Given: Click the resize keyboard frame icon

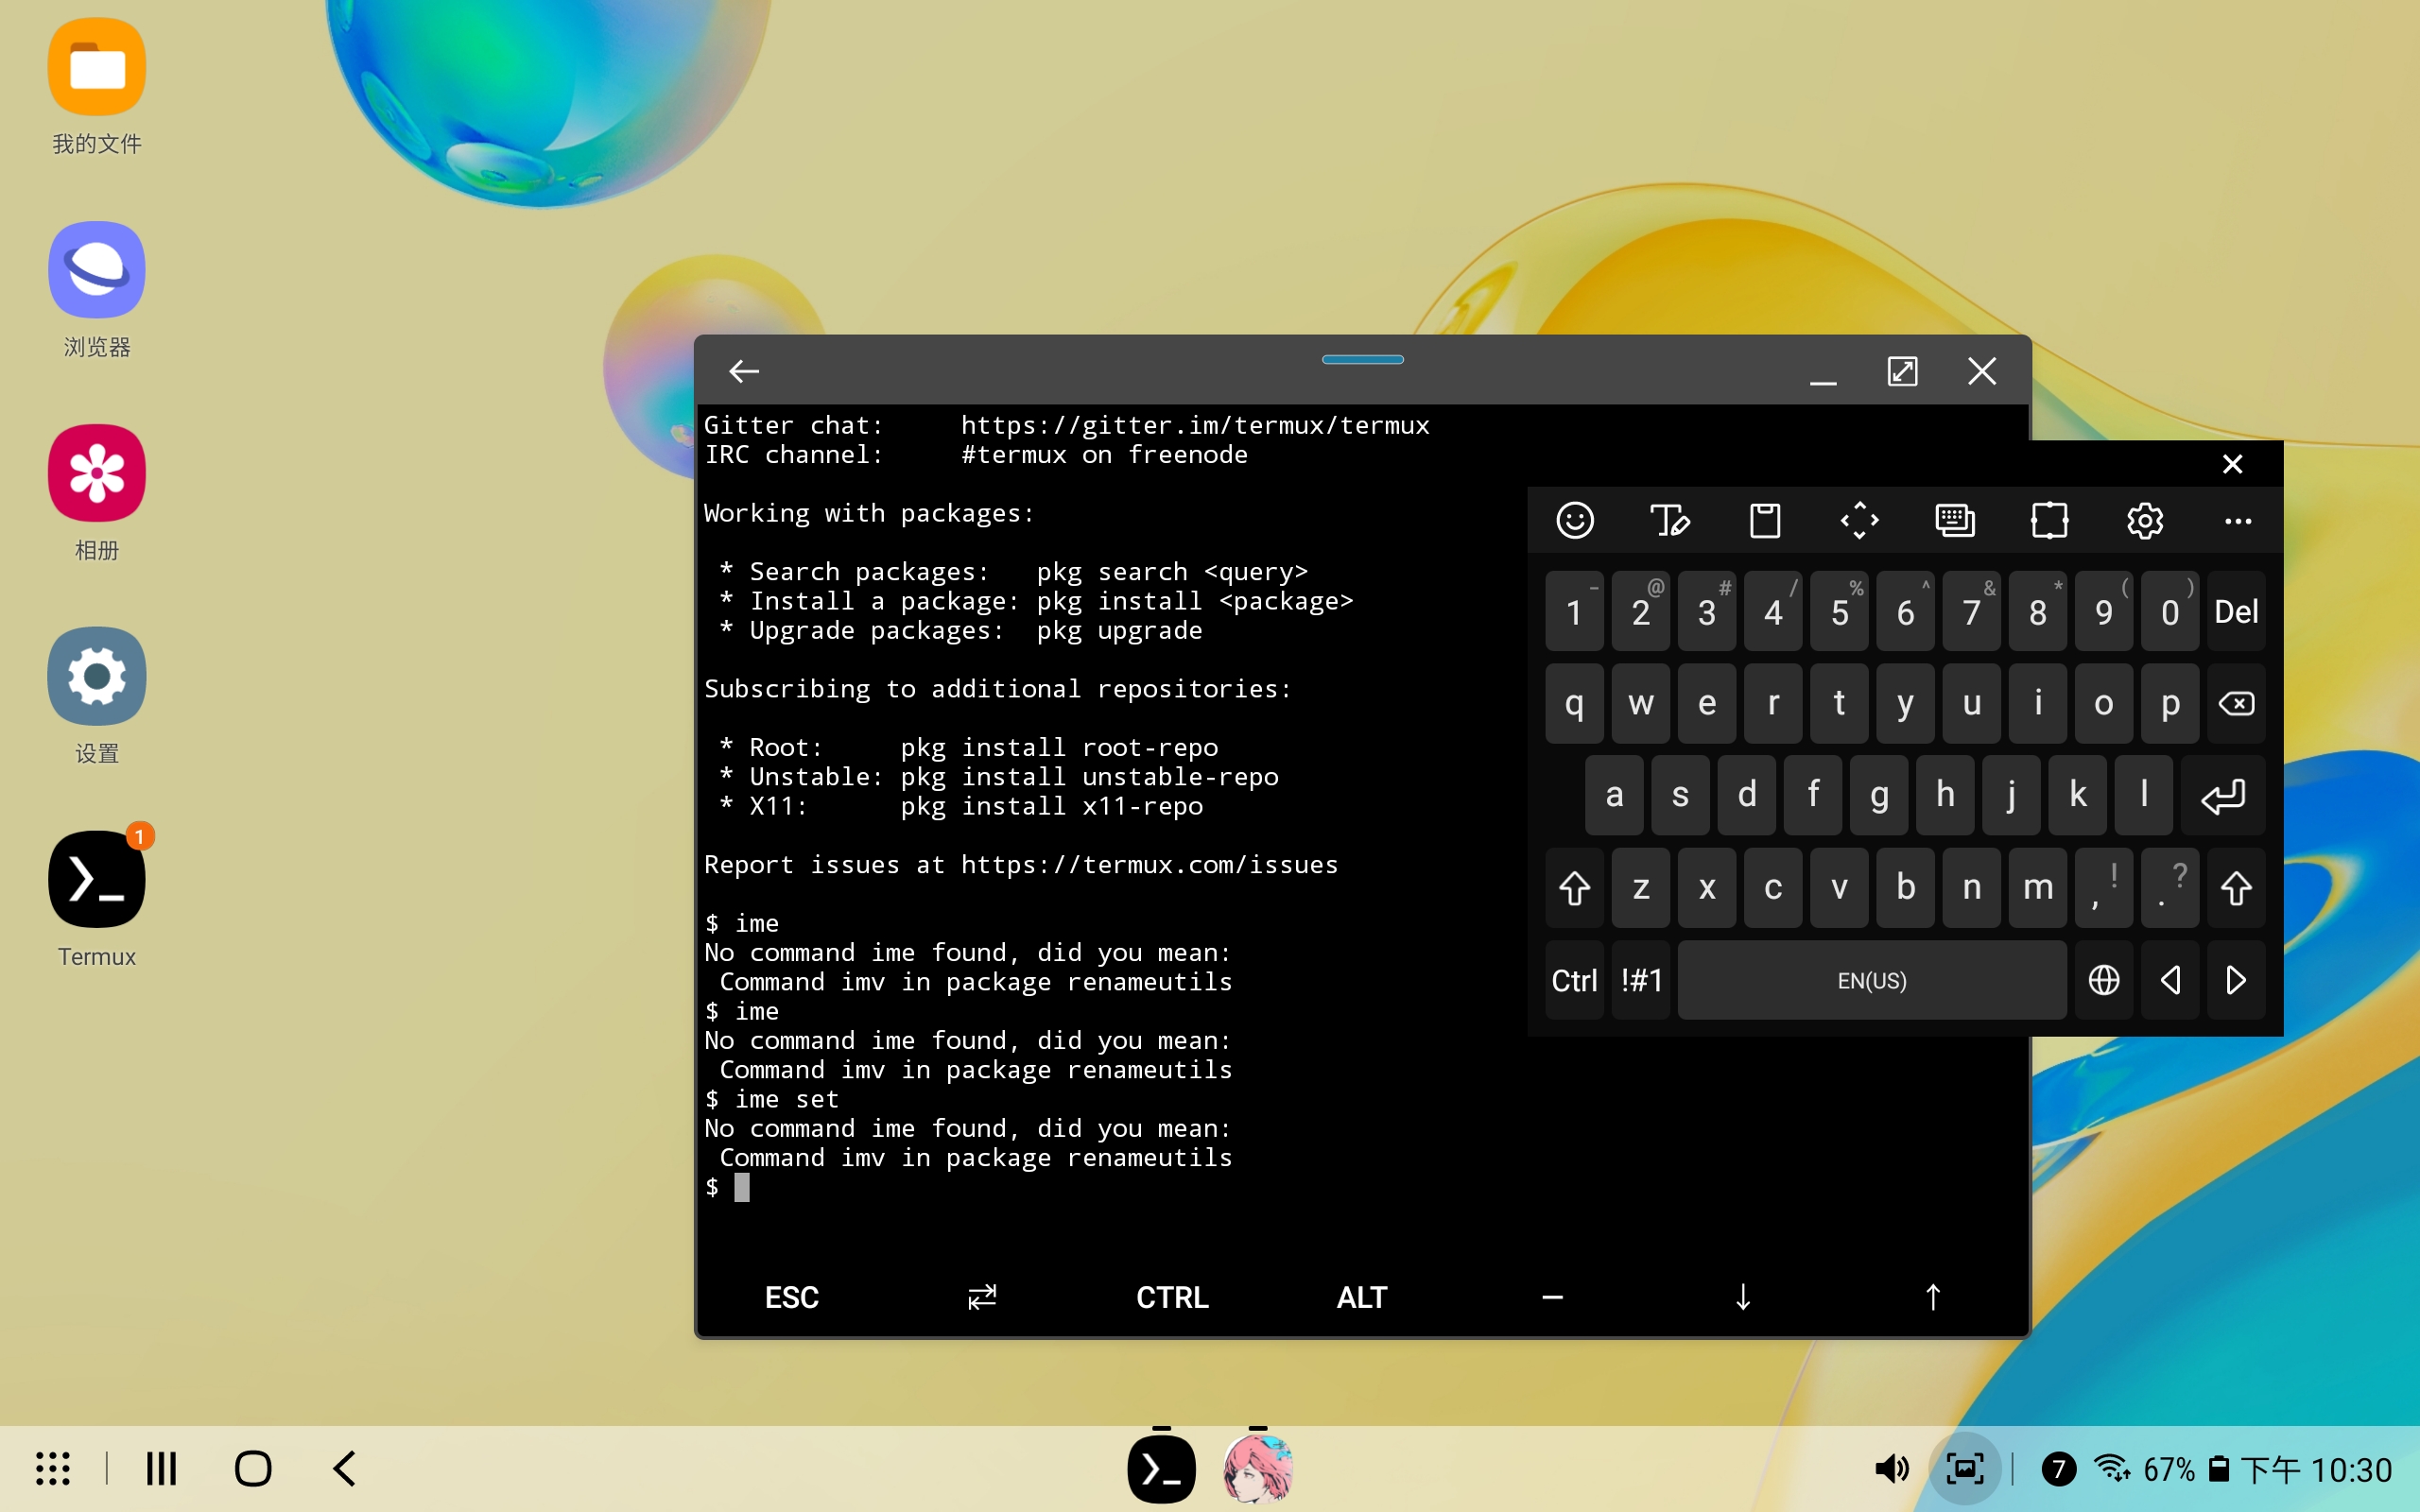Looking at the screenshot, I should point(2049,520).
